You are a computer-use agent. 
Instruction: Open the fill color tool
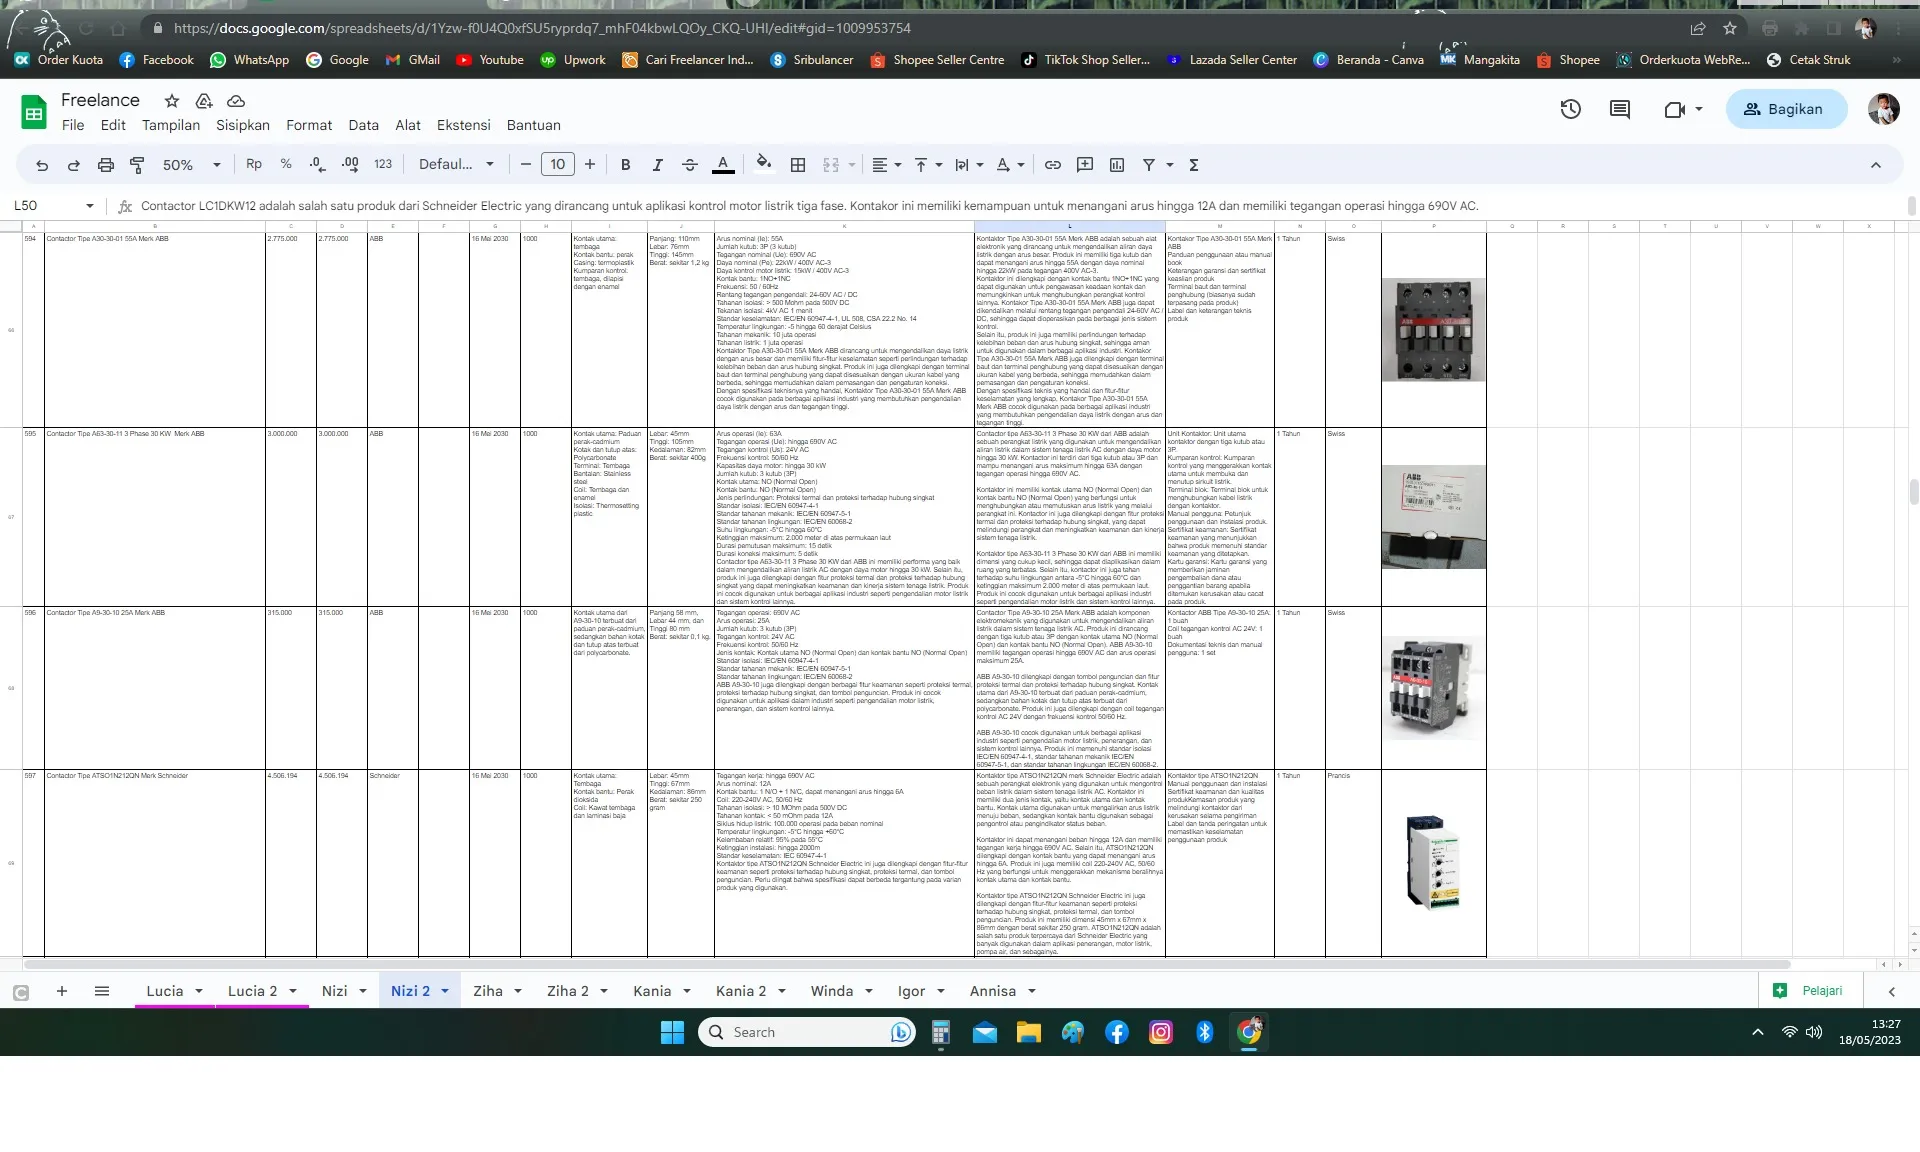(x=764, y=165)
